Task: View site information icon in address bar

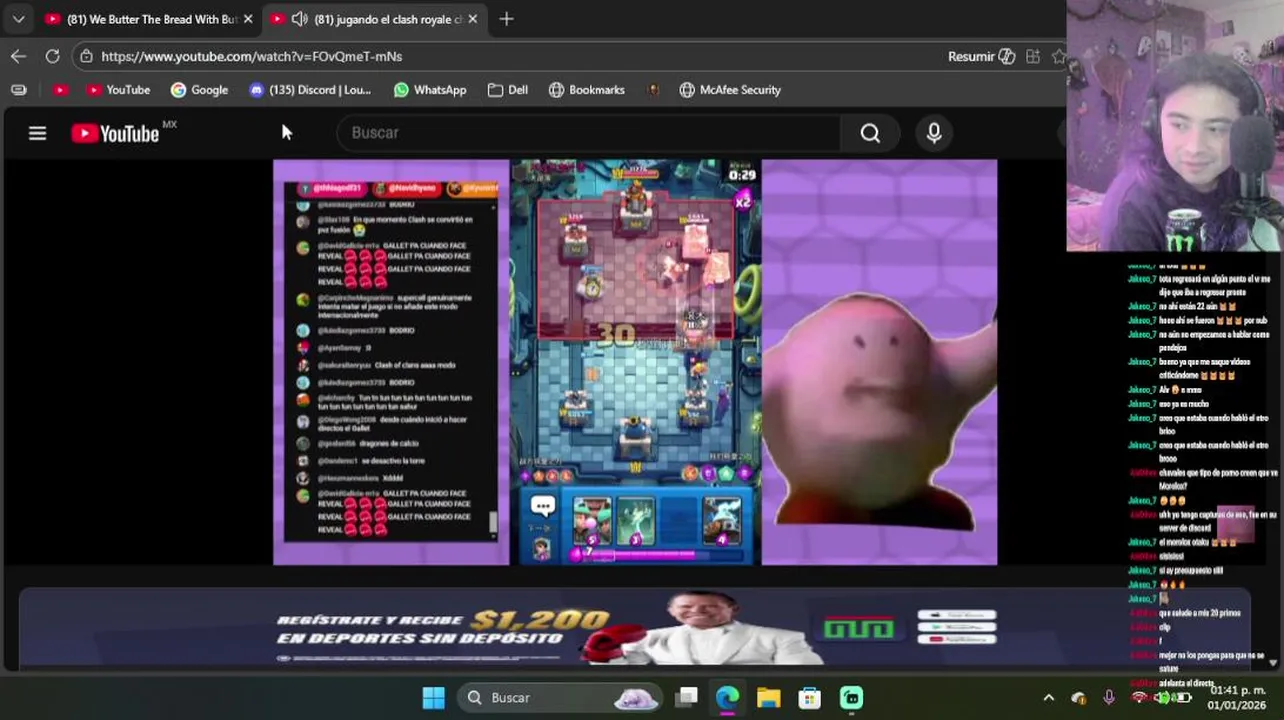Action: click(86, 56)
